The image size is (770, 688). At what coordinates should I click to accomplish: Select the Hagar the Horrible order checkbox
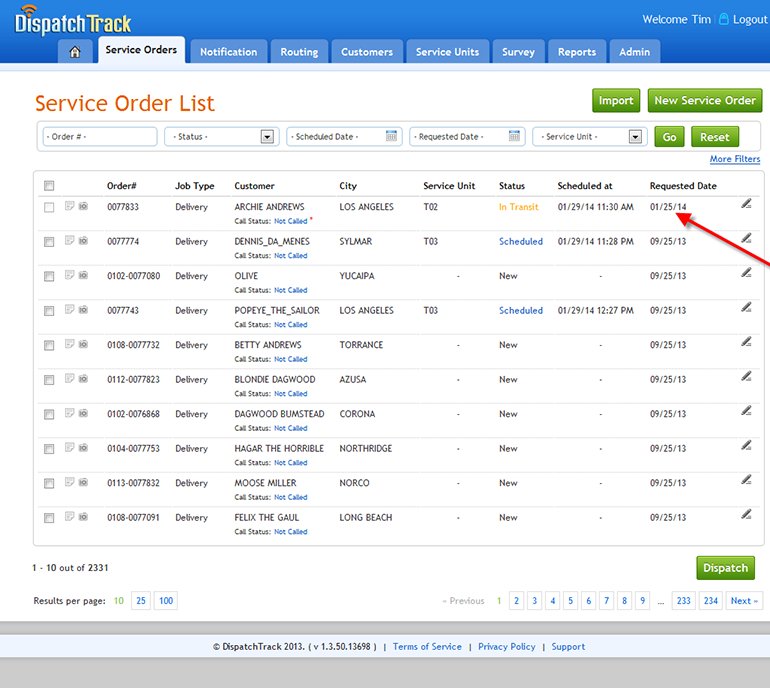click(49, 449)
